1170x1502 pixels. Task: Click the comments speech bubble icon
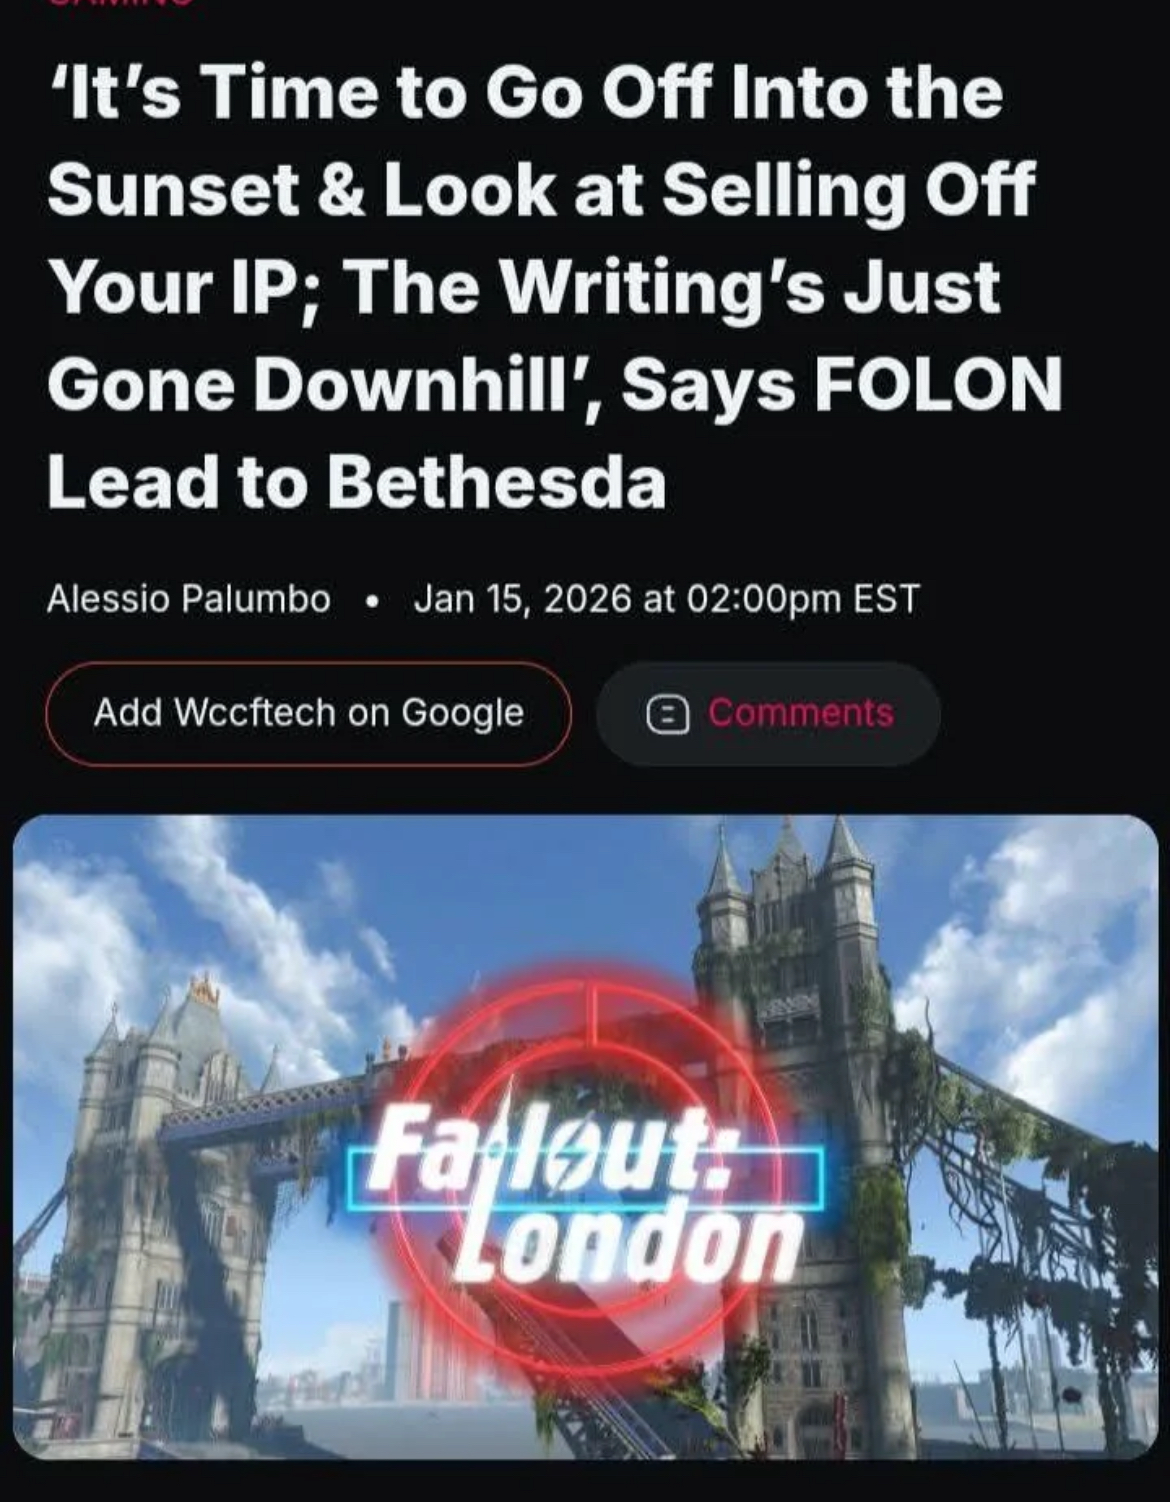tap(667, 714)
